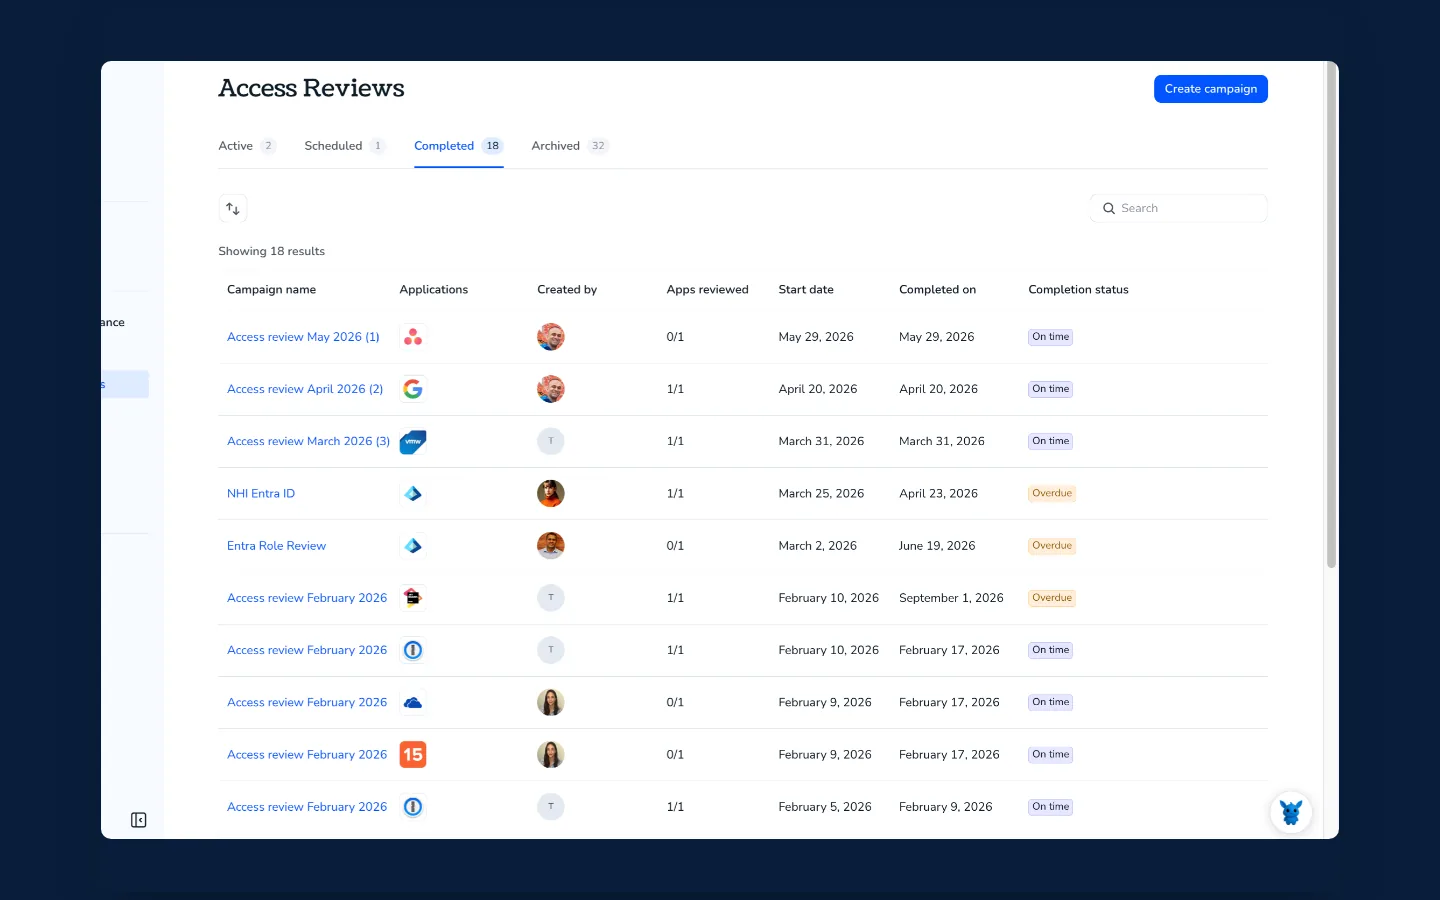This screenshot has height=900, width=1440.
Task: Click the vertical scrollbar of the page
Action: coord(1331,315)
